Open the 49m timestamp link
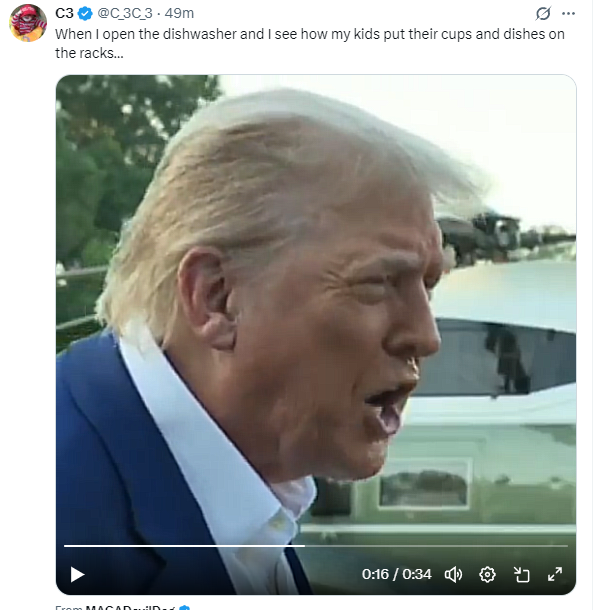596x610 pixels. (x=179, y=13)
